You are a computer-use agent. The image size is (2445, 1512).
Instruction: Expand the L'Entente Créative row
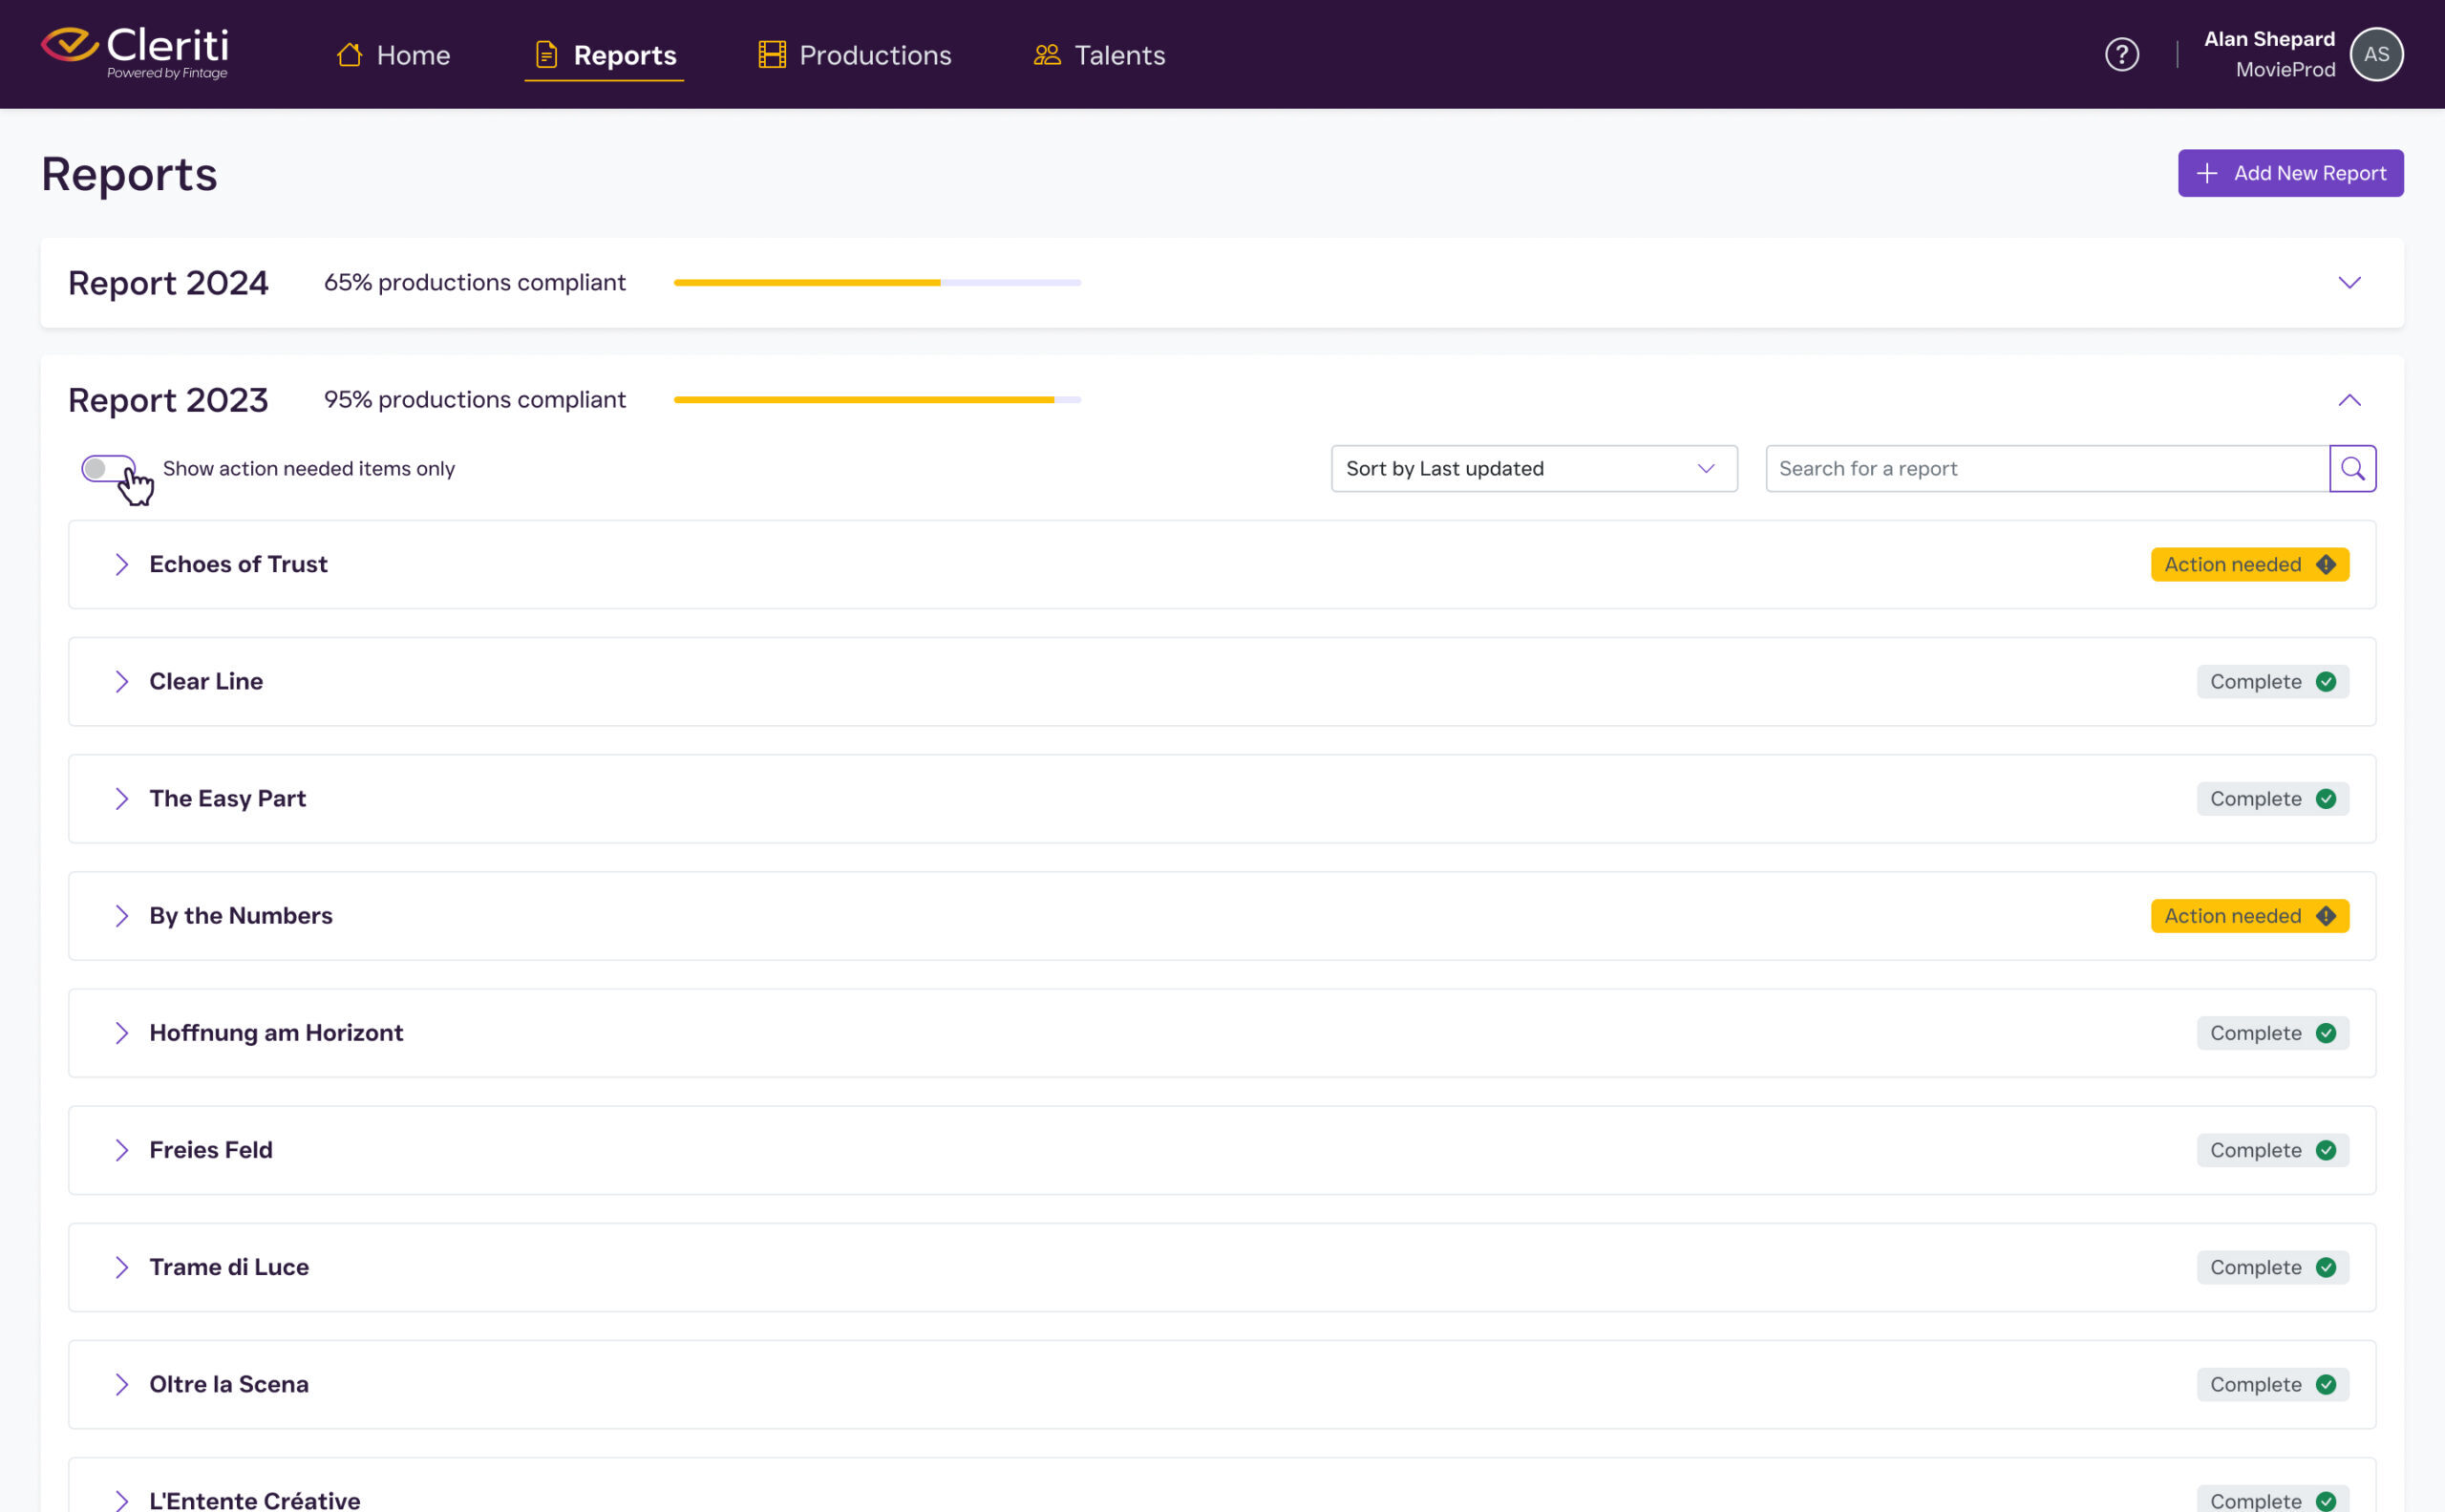pyautogui.click(x=121, y=1500)
